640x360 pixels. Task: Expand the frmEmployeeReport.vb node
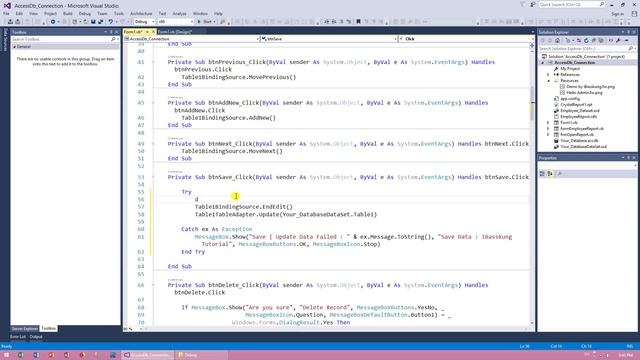click(548, 129)
